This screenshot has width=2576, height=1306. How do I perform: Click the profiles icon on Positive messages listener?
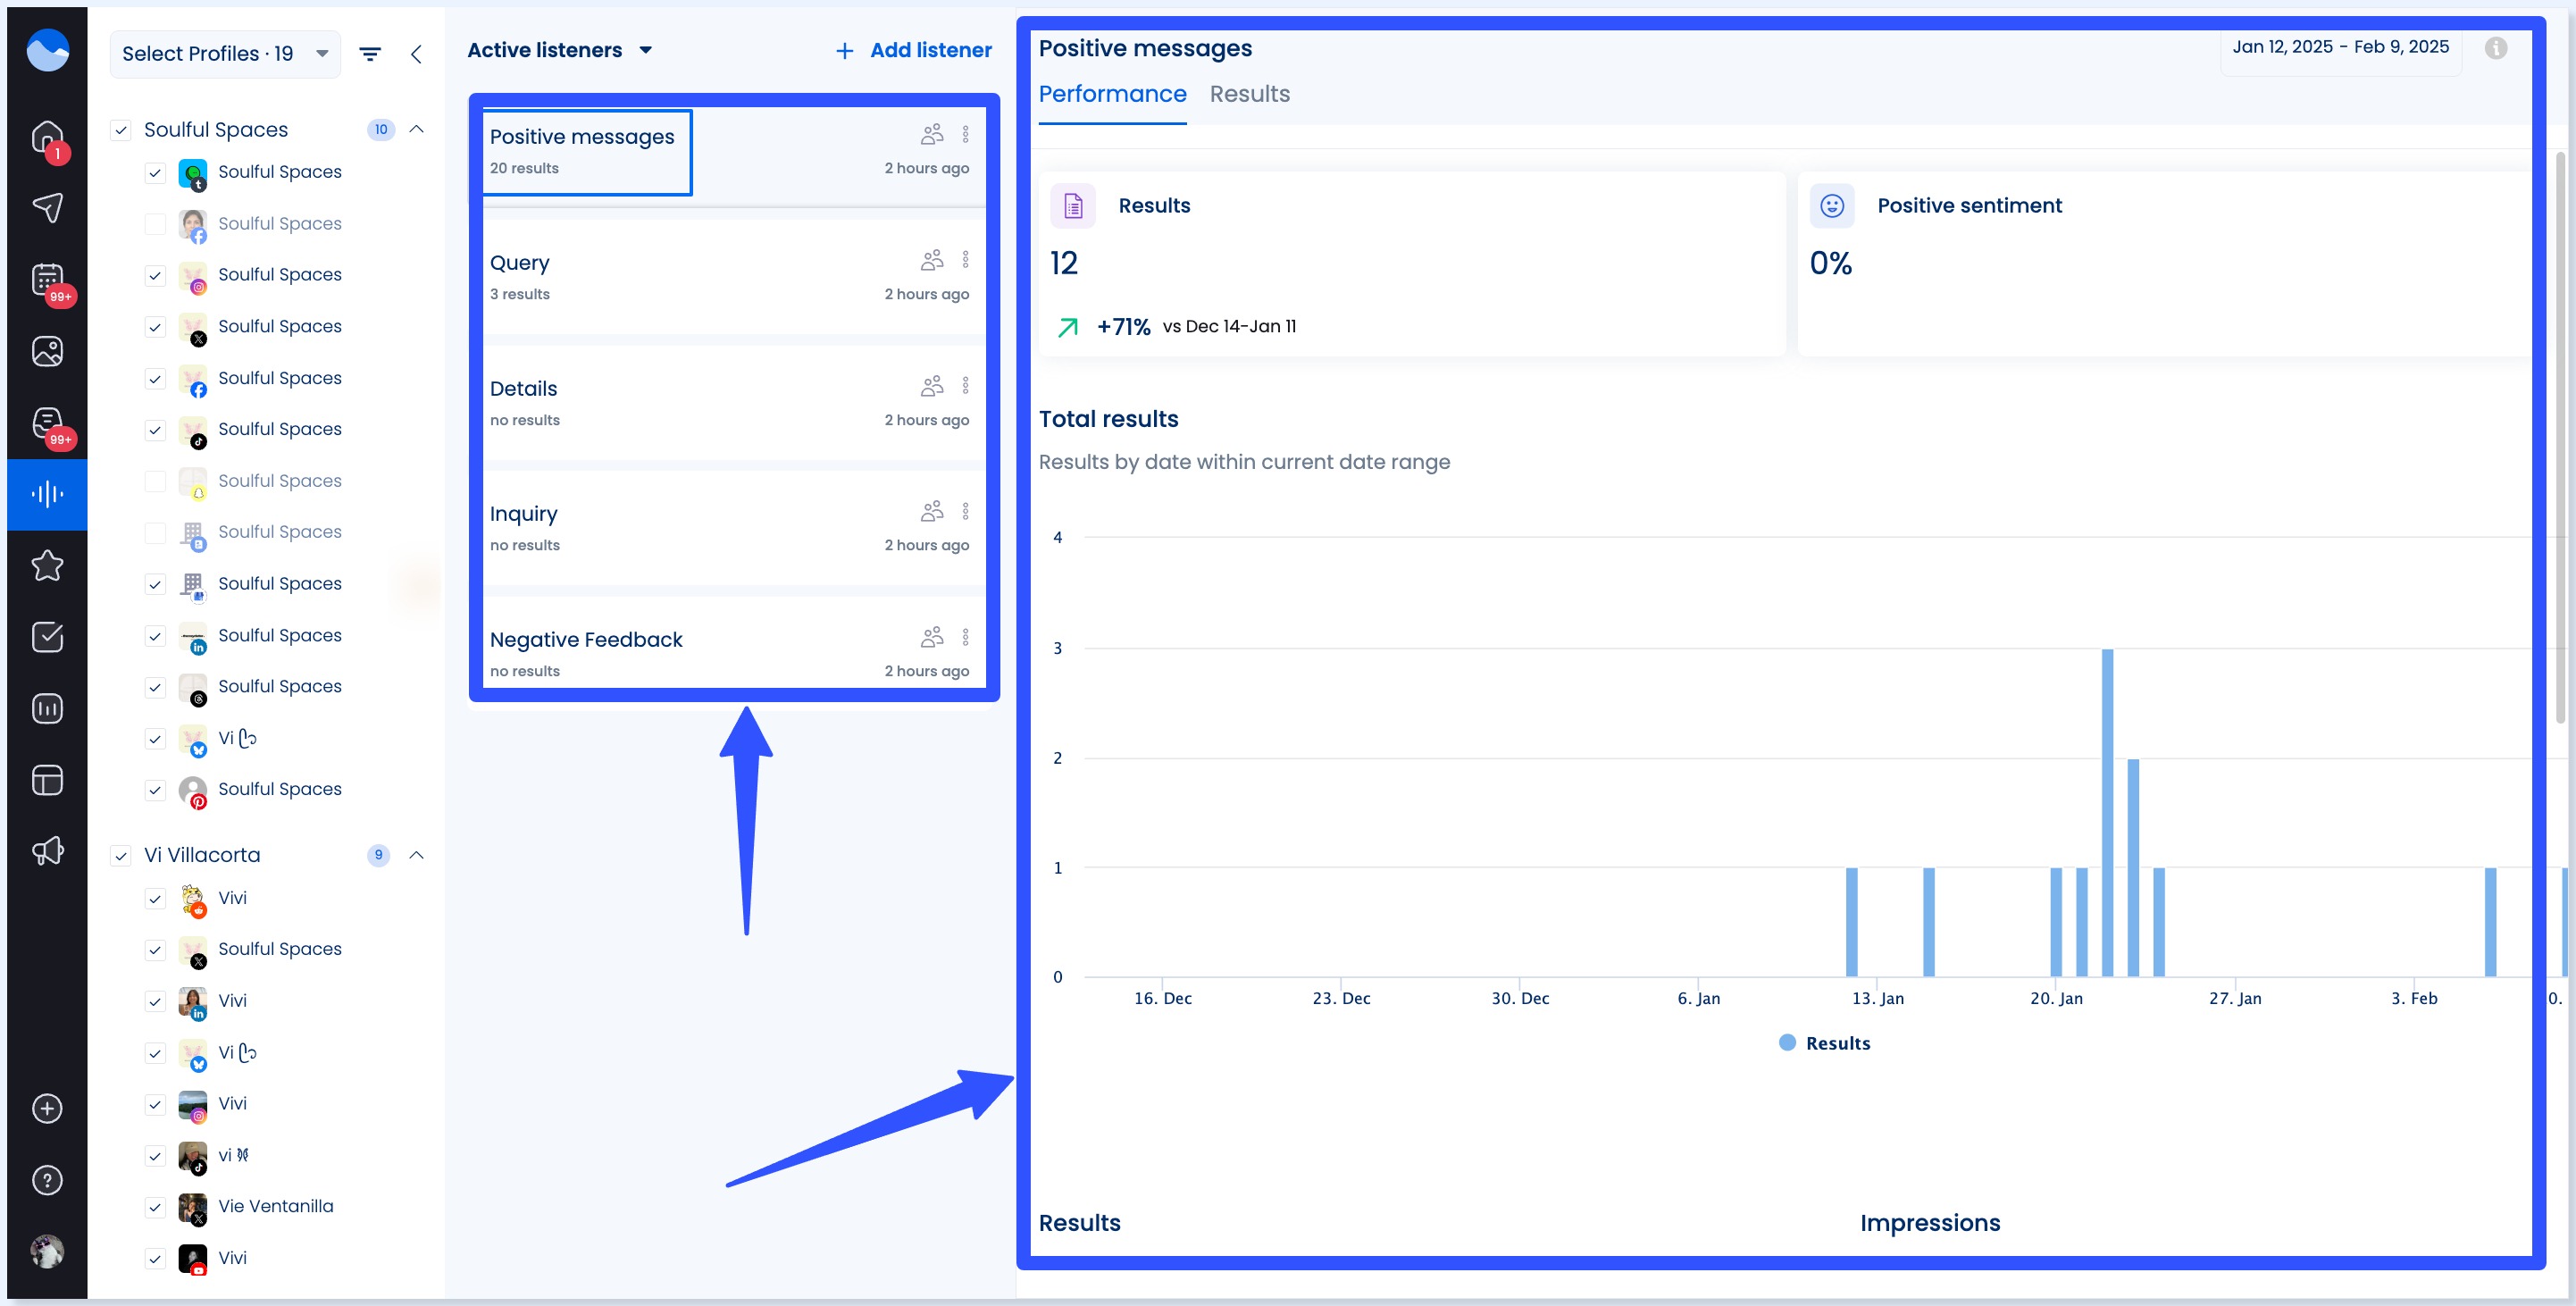[x=932, y=132]
